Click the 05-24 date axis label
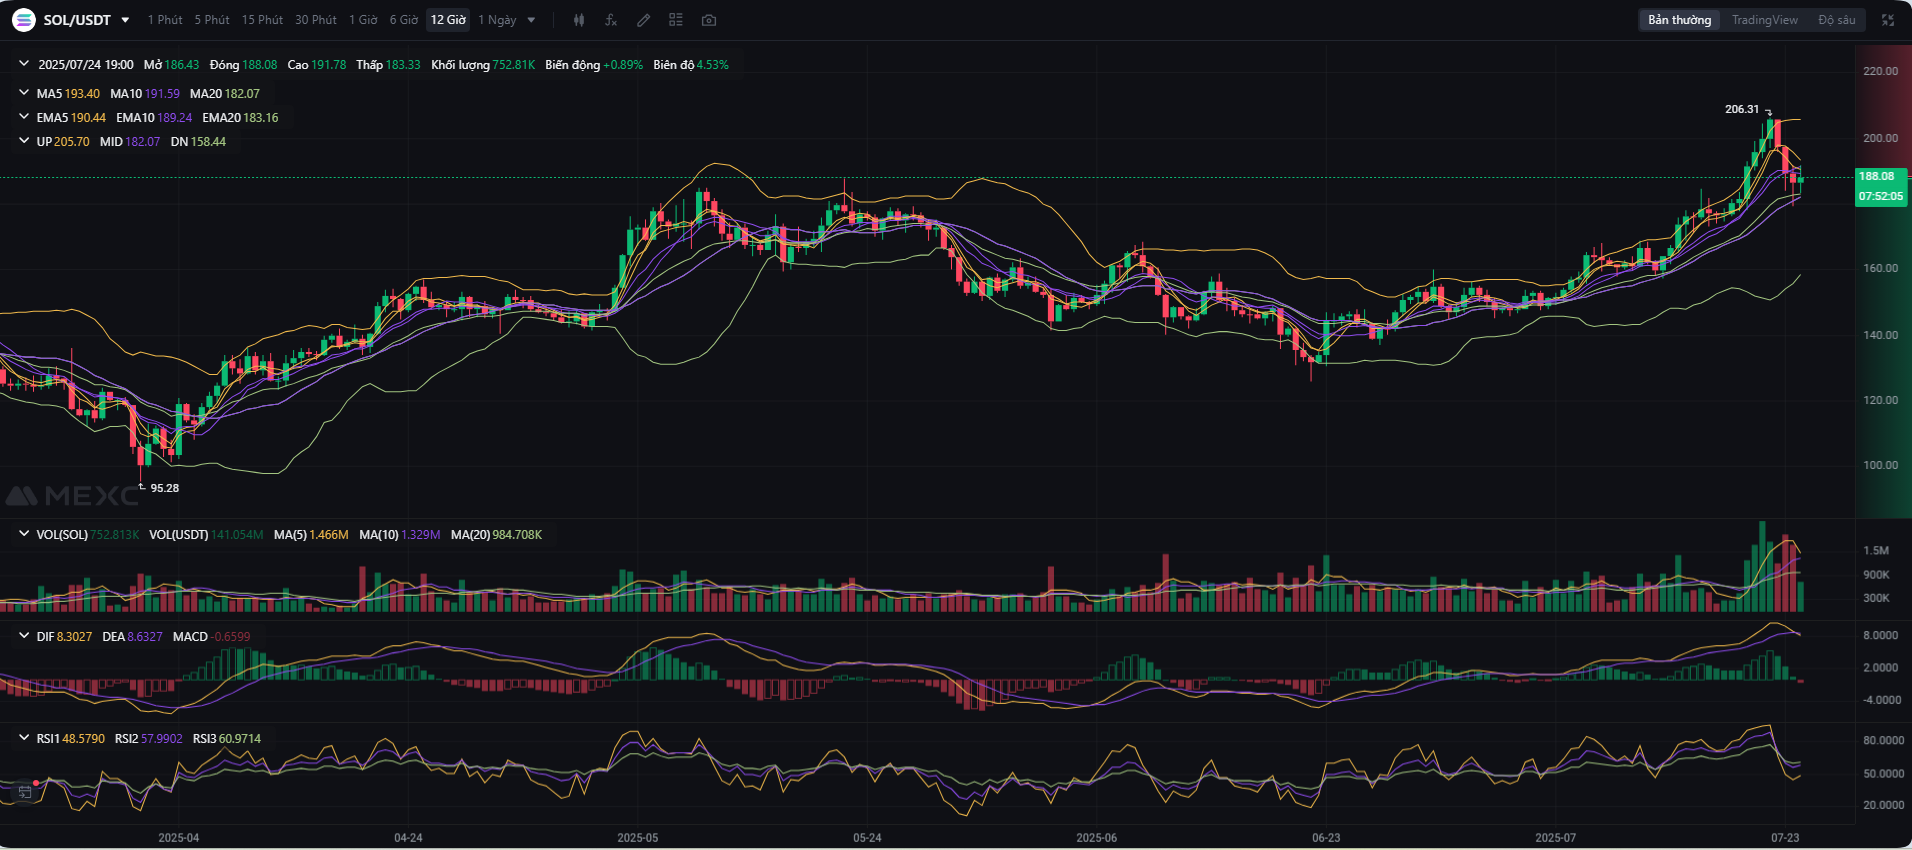The height and width of the screenshot is (850, 1912). (867, 838)
